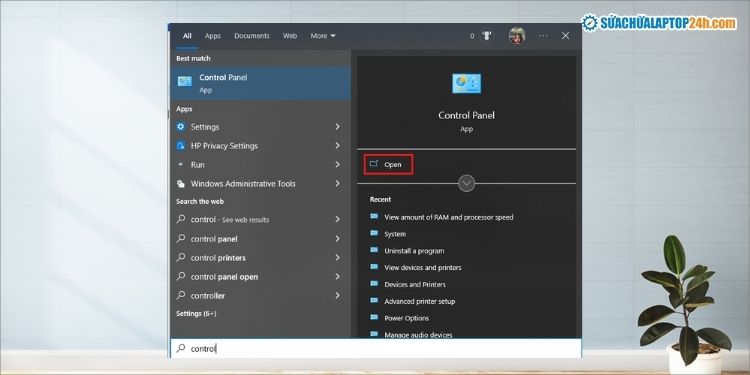Expand more actions with the circular chevron
This screenshot has width=750, height=375.
point(466,183)
